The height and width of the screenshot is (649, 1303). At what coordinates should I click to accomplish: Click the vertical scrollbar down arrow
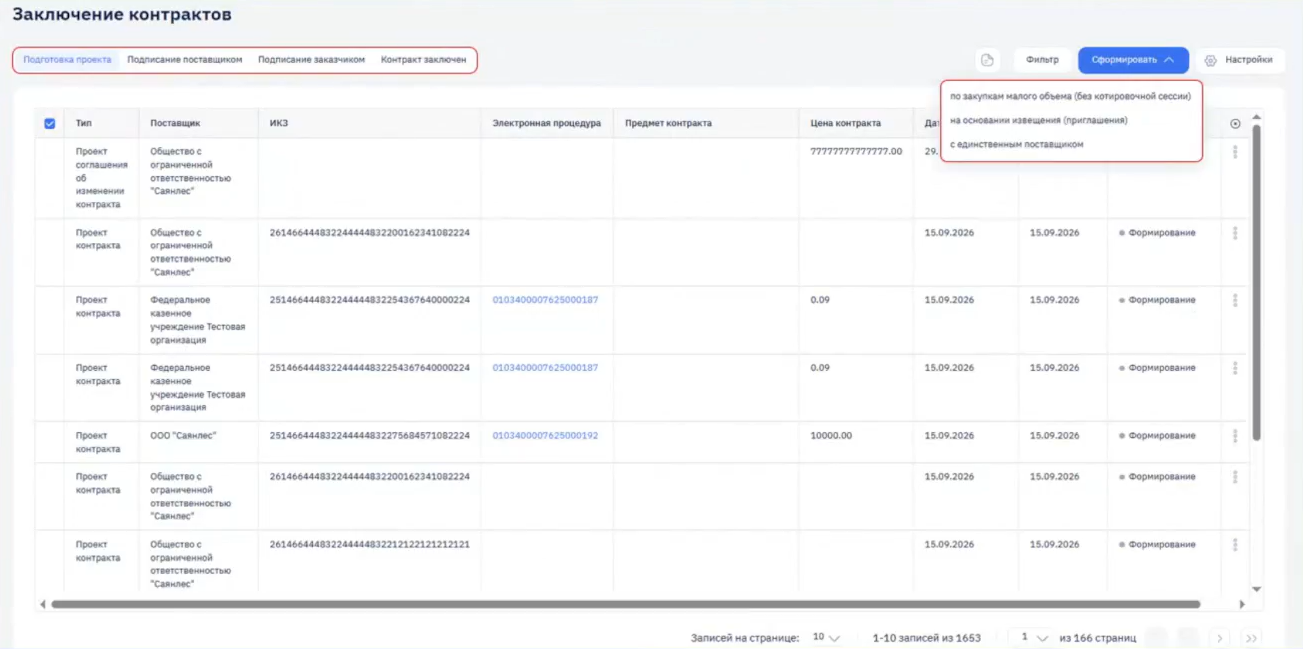tap(1257, 589)
